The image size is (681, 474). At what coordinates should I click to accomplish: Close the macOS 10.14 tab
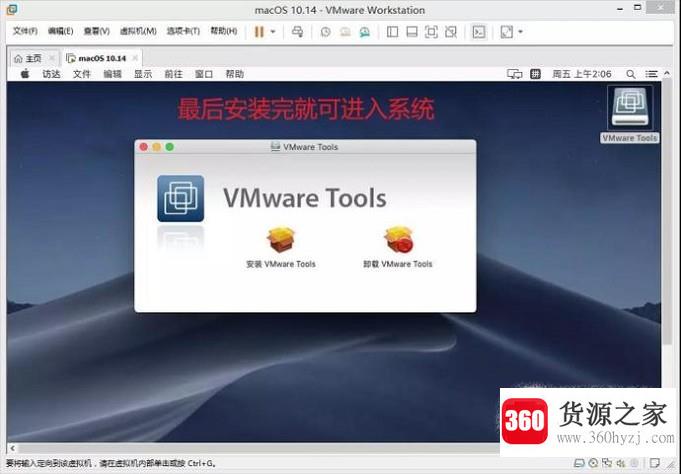coord(135,58)
